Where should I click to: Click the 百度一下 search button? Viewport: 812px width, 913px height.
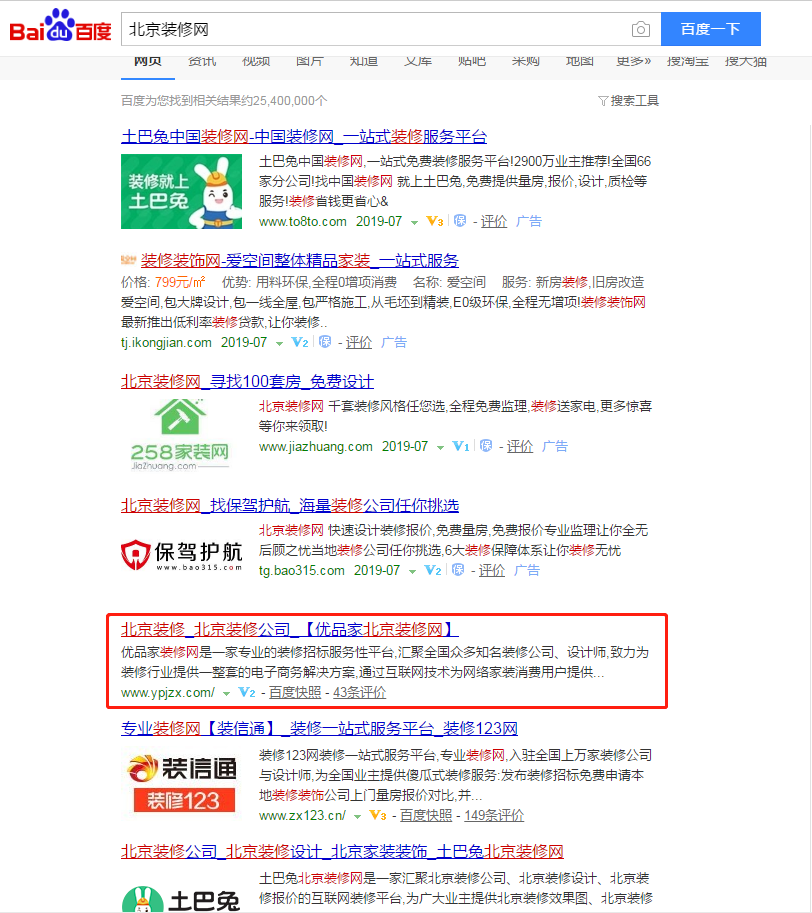710,29
